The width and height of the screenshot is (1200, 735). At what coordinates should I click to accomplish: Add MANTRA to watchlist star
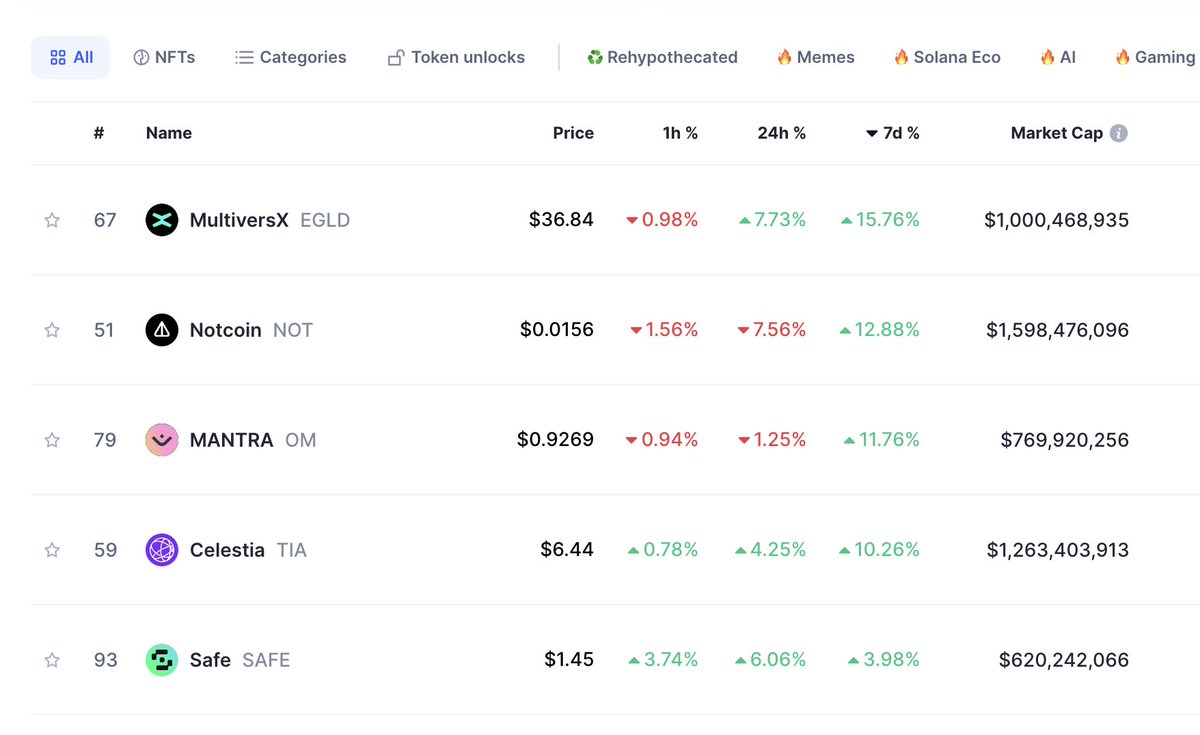coord(52,440)
